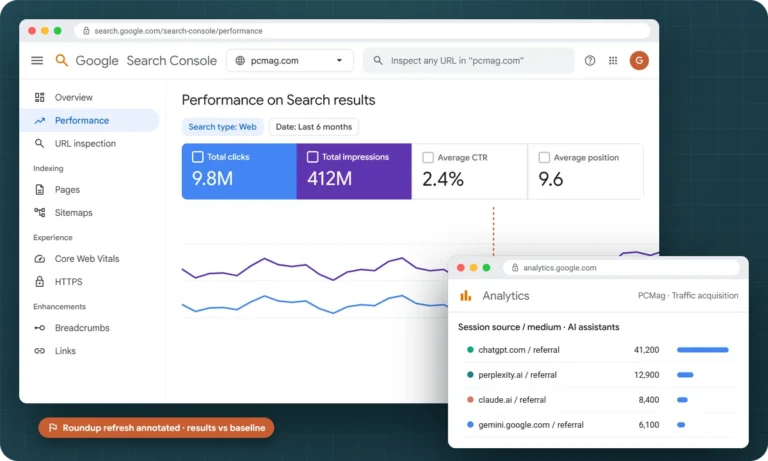This screenshot has width=768, height=461.
Task: Click the Roundup refresh annotated banner
Action: 156,428
